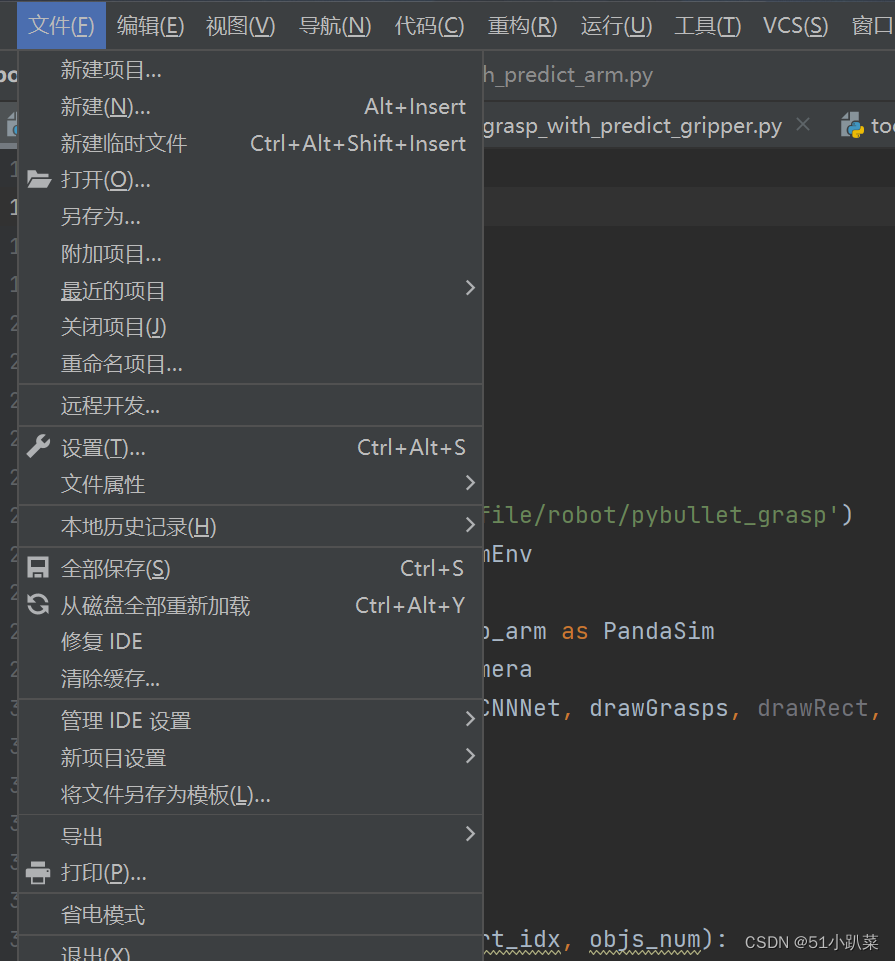
Task: Close the grasp_with_predict_gripper.py tab
Action: coord(802,124)
